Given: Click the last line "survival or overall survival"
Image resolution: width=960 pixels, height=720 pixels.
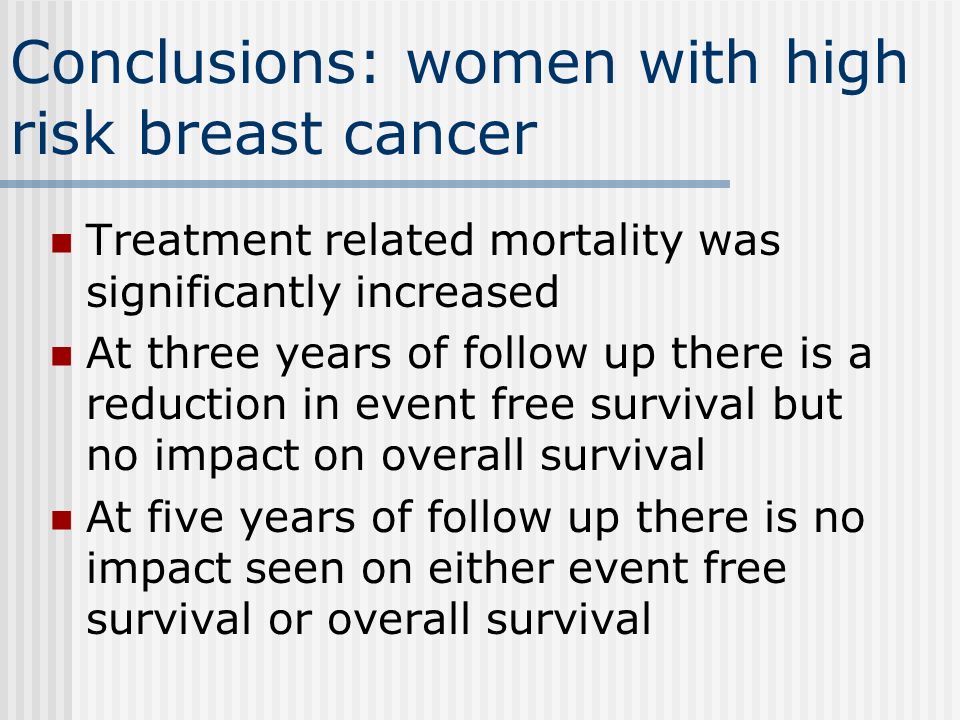Looking at the screenshot, I should pyautogui.click(x=369, y=619).
